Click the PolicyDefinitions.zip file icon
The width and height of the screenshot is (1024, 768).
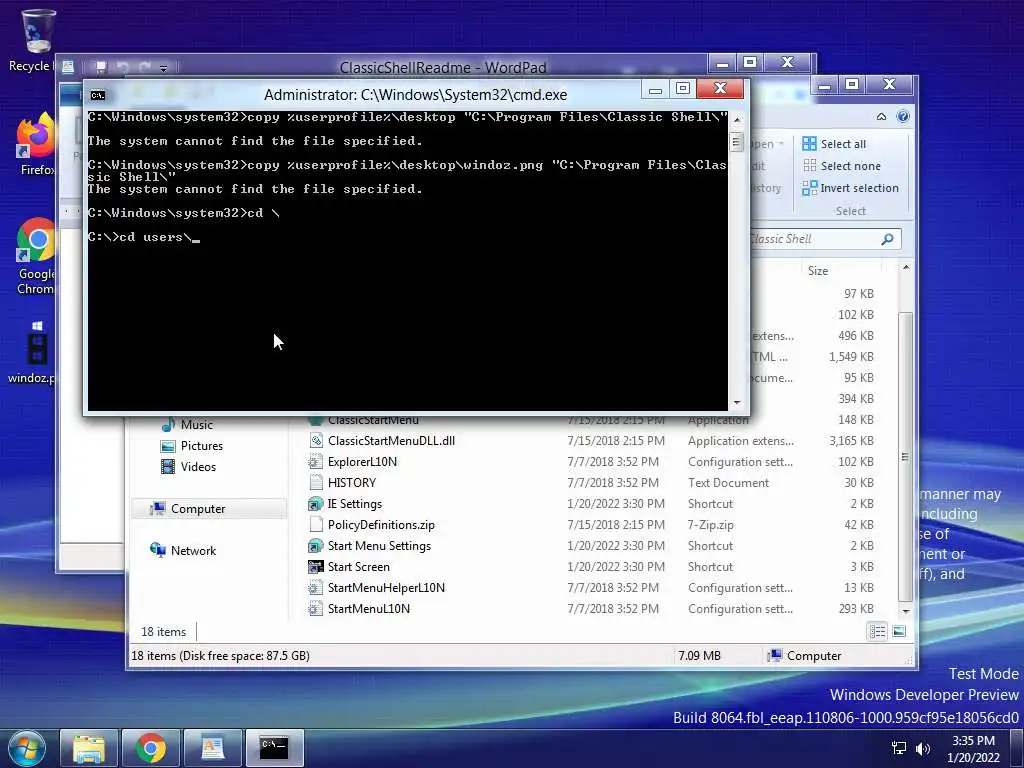(315, 524)
